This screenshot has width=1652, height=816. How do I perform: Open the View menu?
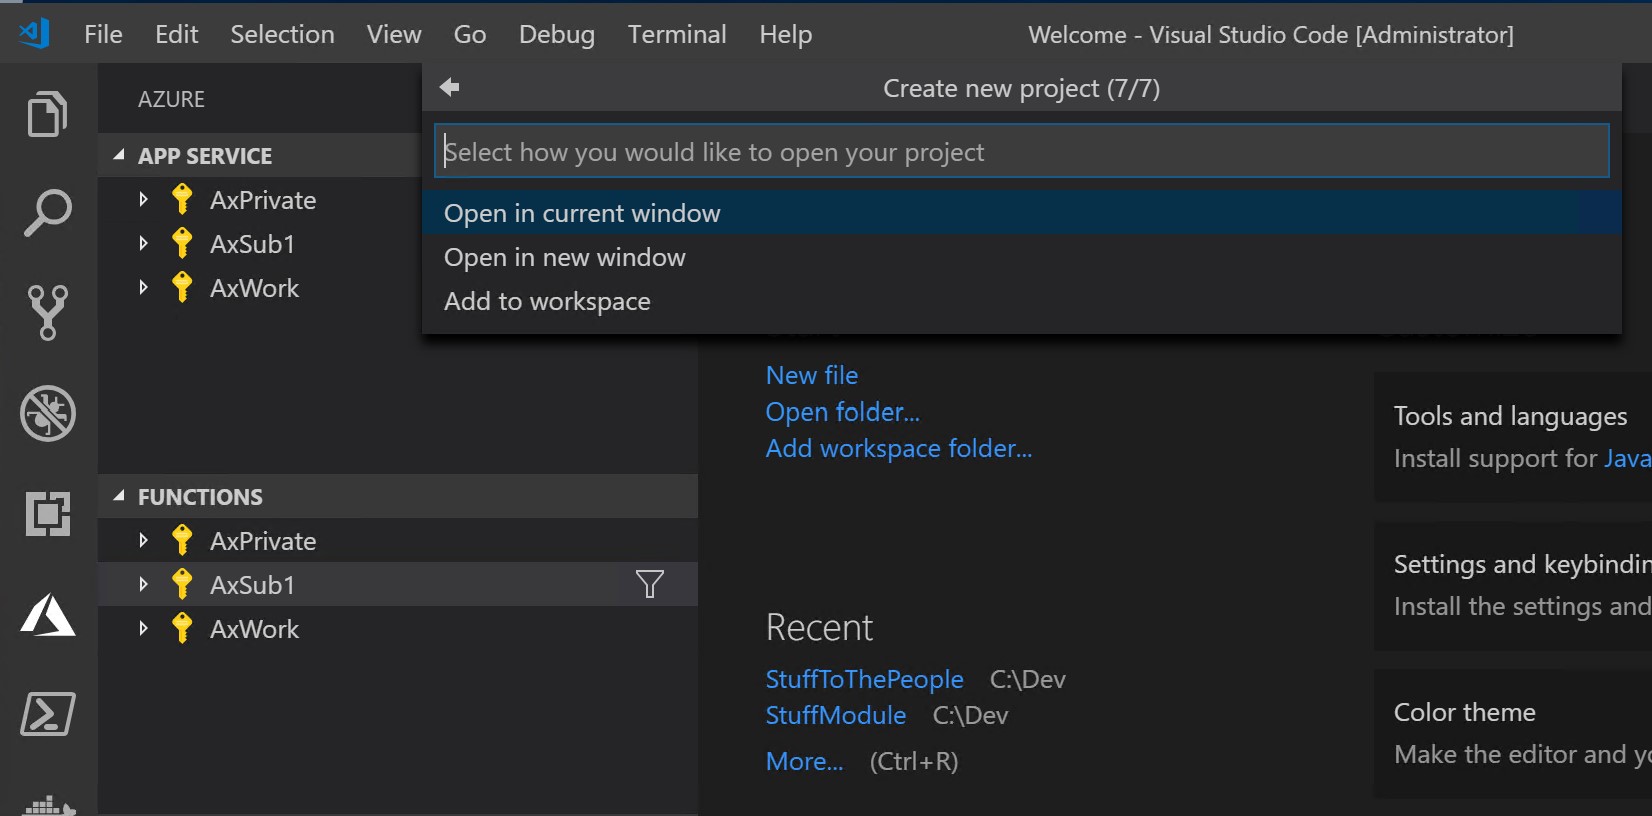394,34
